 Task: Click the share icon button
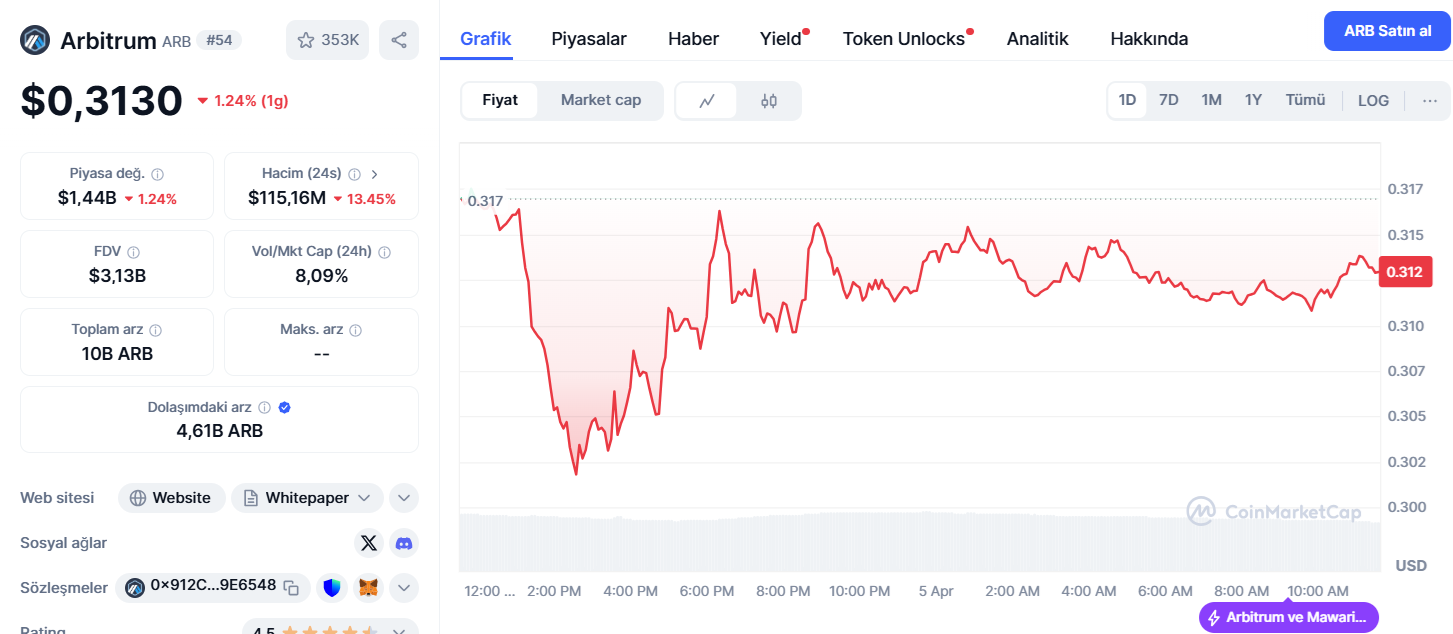pyautogui.click(x=399, y=40)
